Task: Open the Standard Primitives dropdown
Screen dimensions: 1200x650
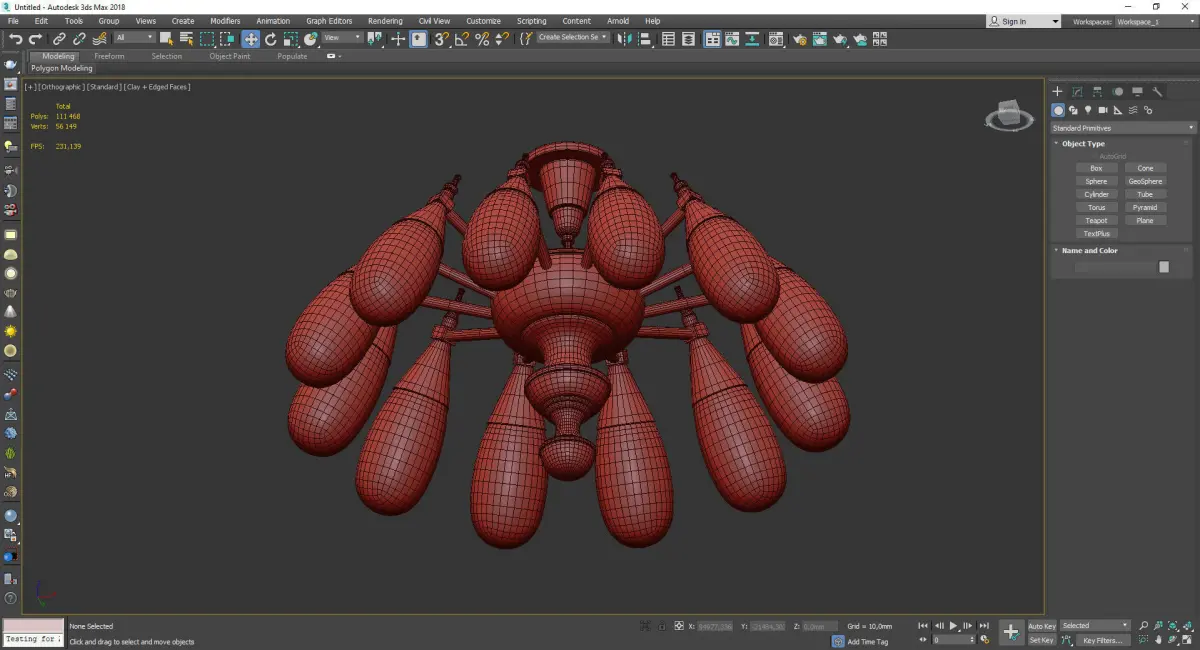Action: 1122,128
